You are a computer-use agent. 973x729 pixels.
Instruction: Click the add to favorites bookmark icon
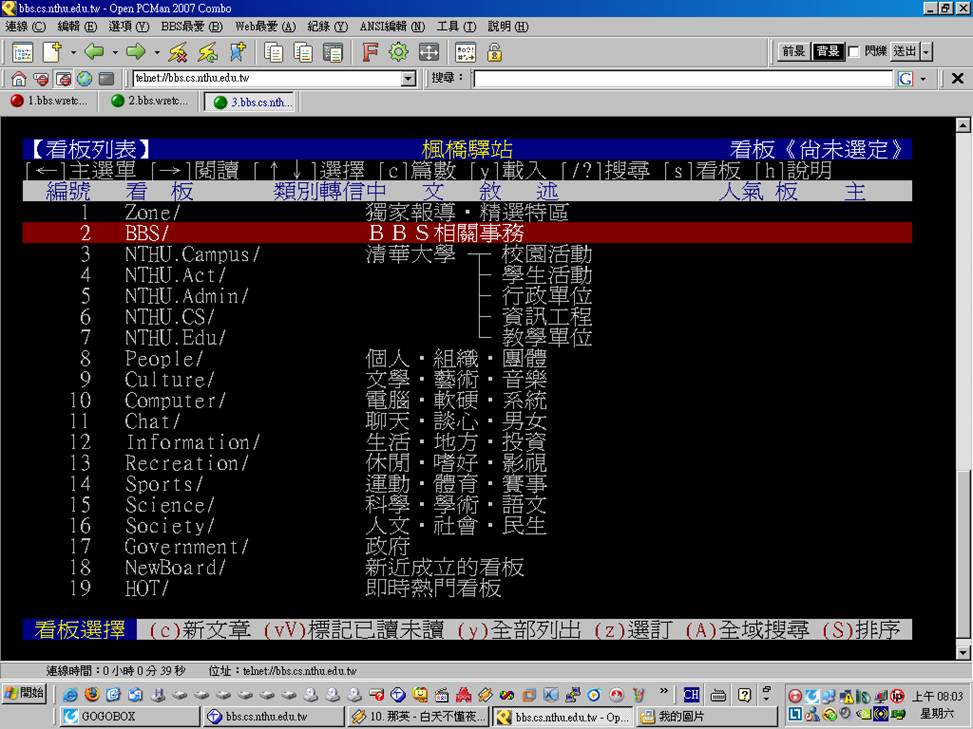pyautogui.click(x=238, y=52)
